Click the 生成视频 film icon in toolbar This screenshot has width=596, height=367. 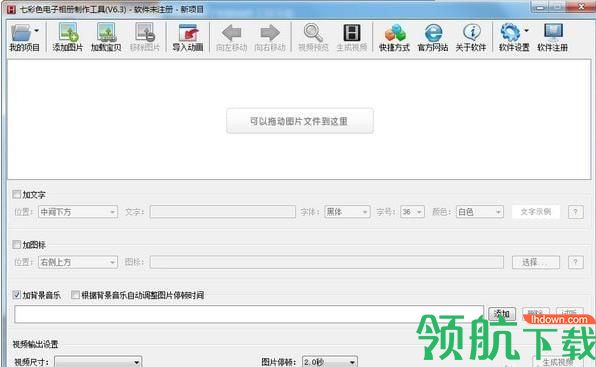click(x=352, y=33)
